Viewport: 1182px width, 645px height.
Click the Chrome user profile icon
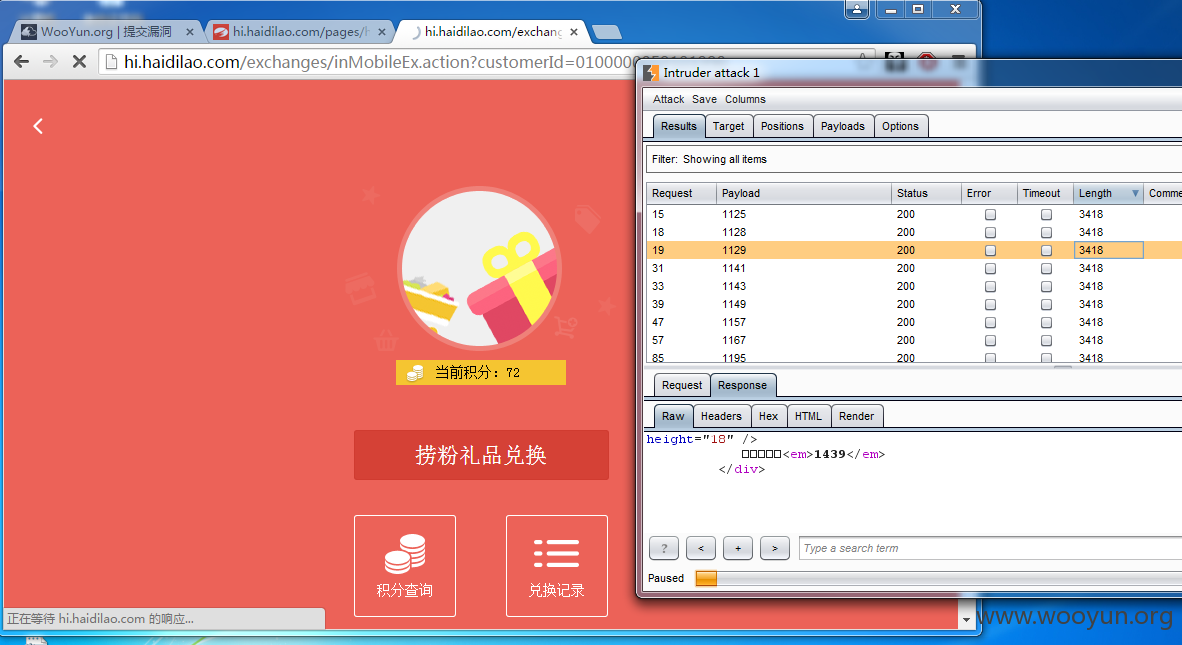click(x=857, y=10)
